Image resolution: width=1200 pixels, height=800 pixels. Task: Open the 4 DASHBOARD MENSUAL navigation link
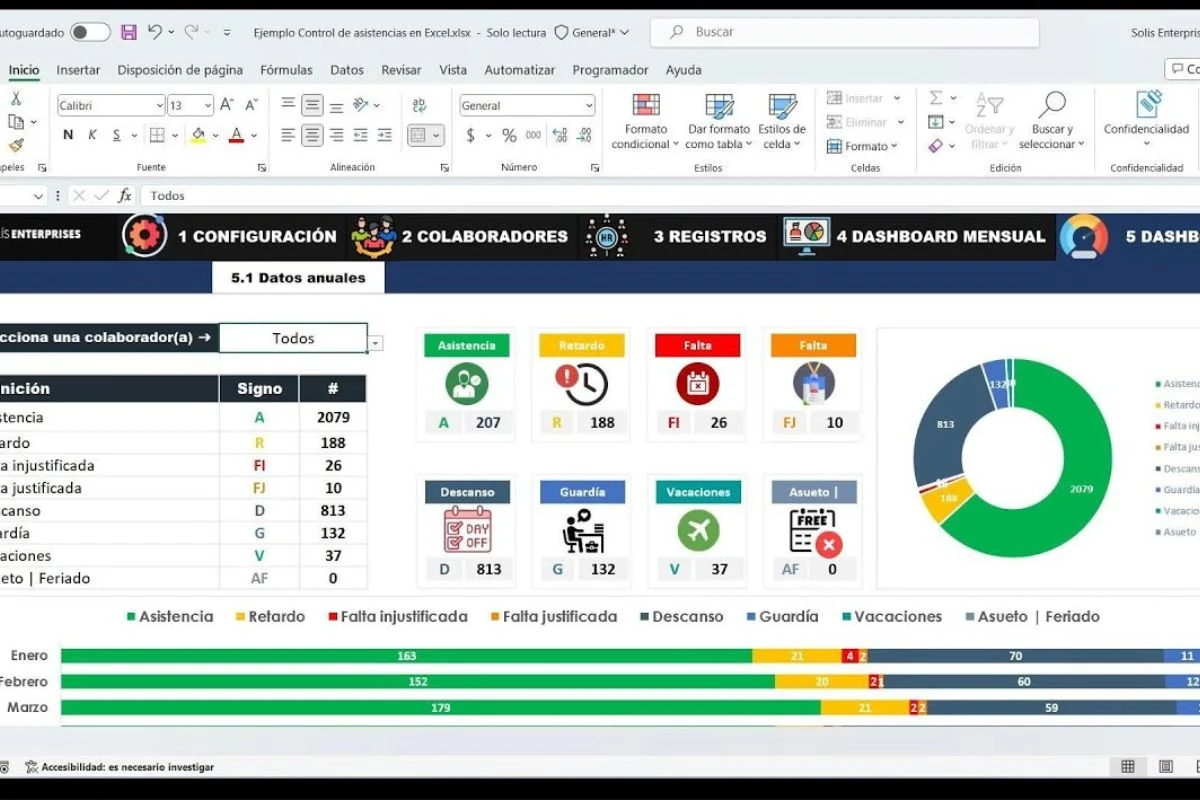point(940,237)
